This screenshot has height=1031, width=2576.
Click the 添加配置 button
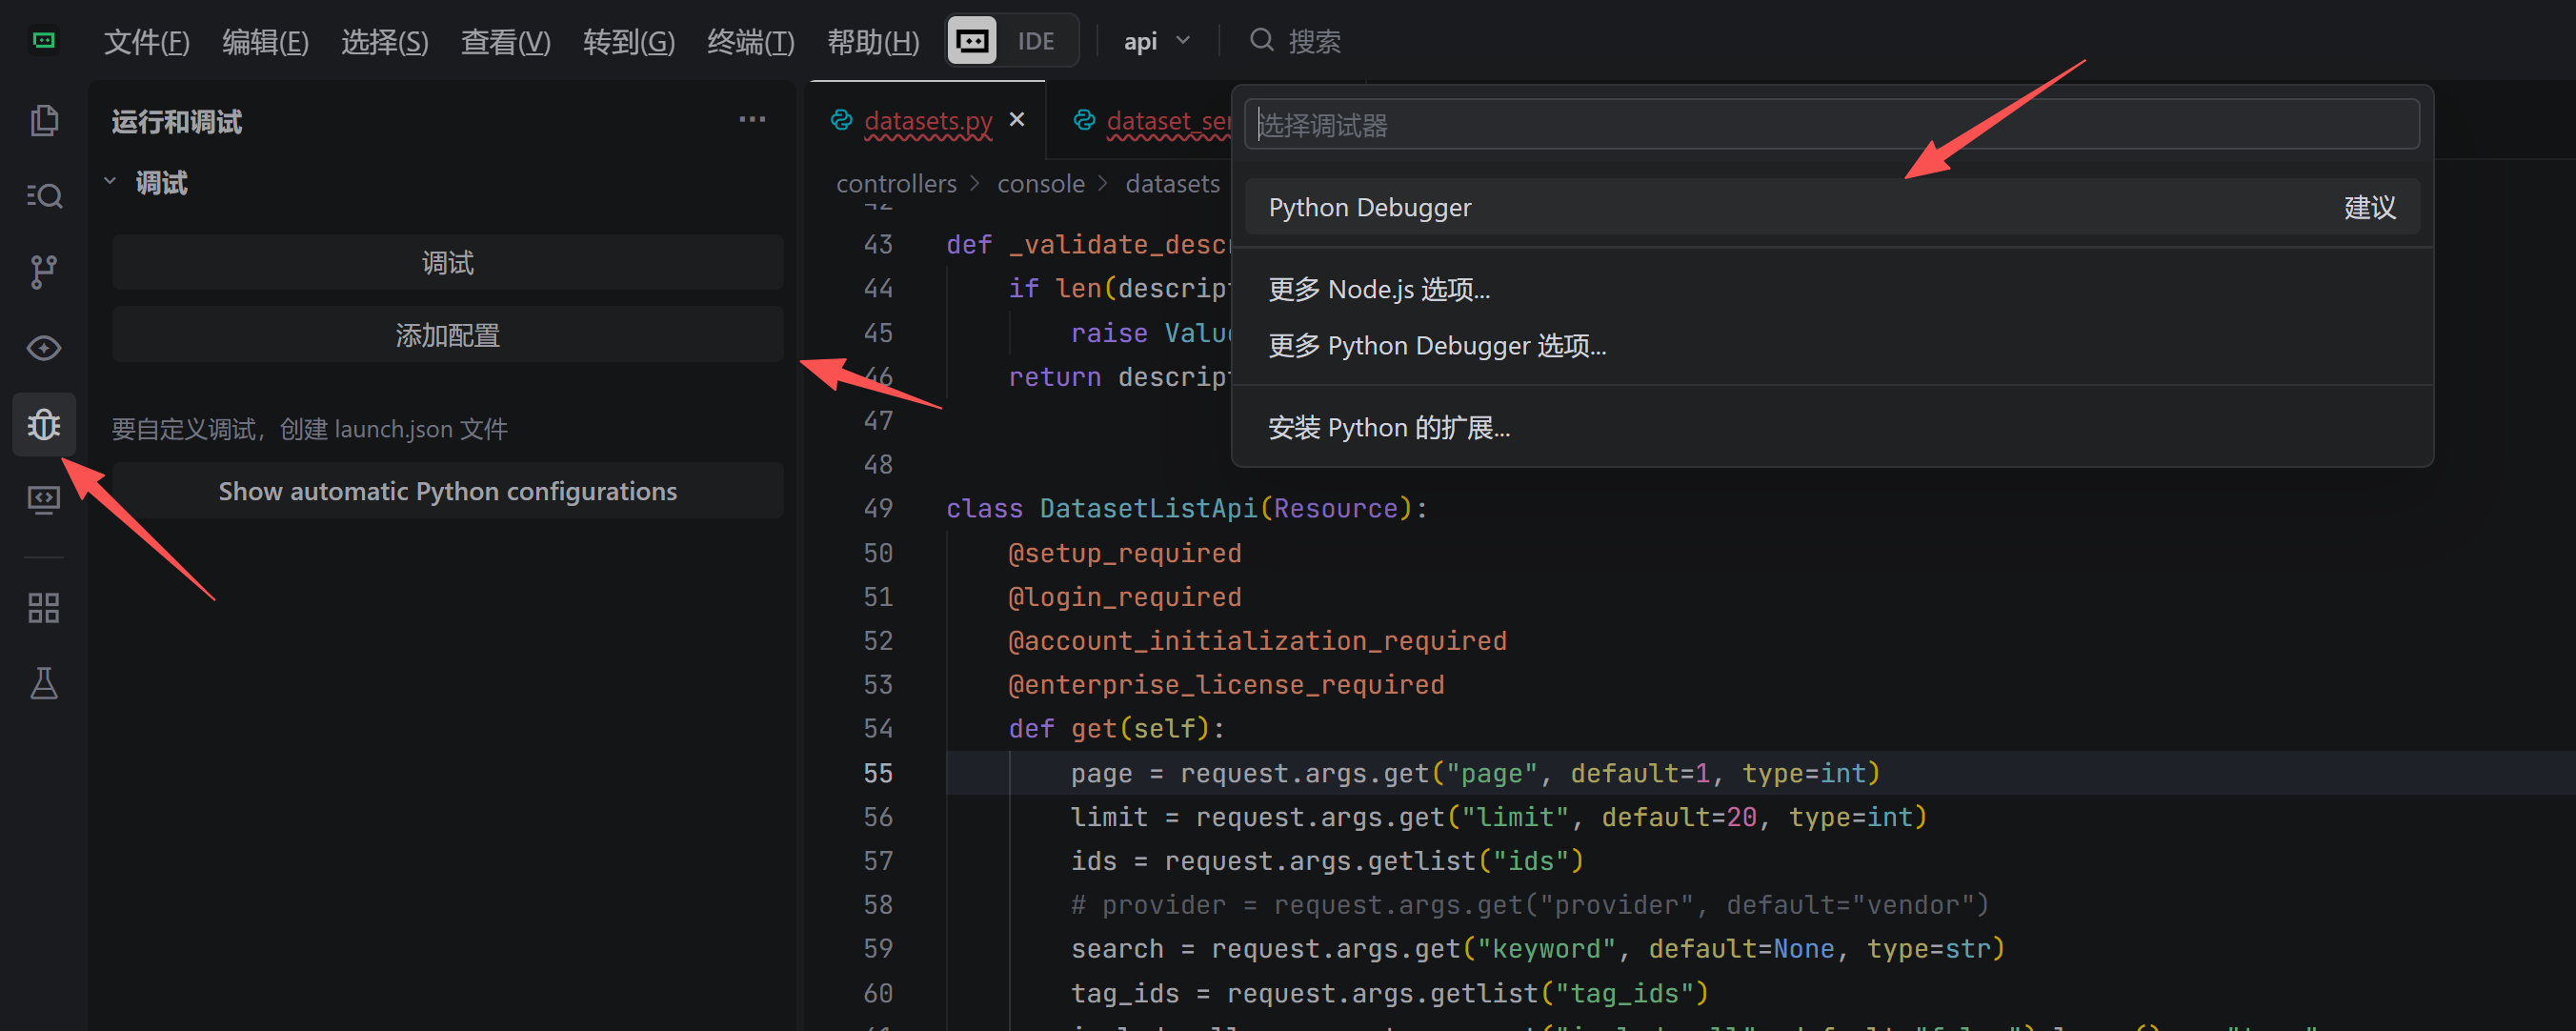tap(447, 335)
